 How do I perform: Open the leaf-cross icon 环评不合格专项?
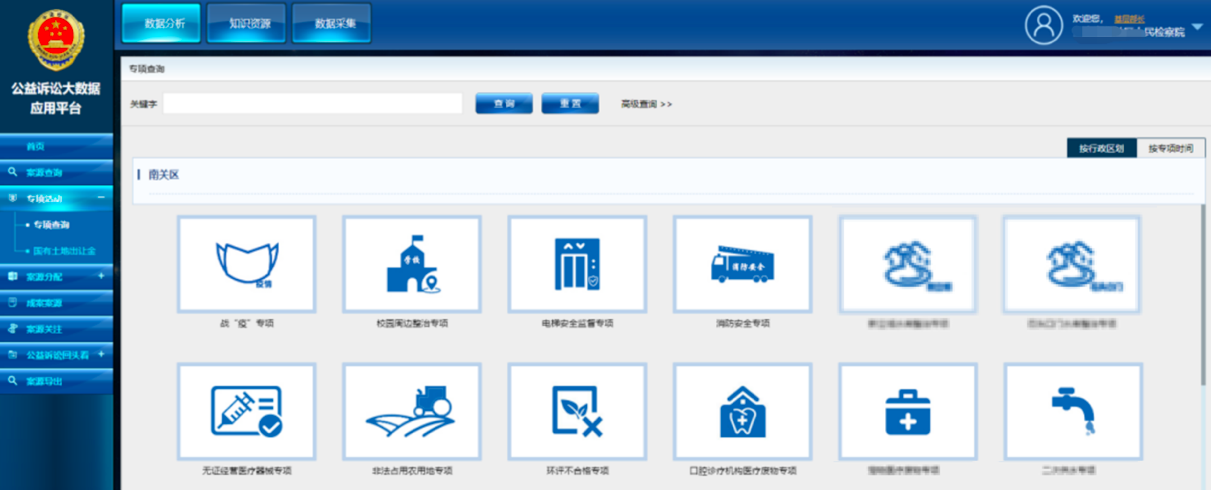(576, 411)
